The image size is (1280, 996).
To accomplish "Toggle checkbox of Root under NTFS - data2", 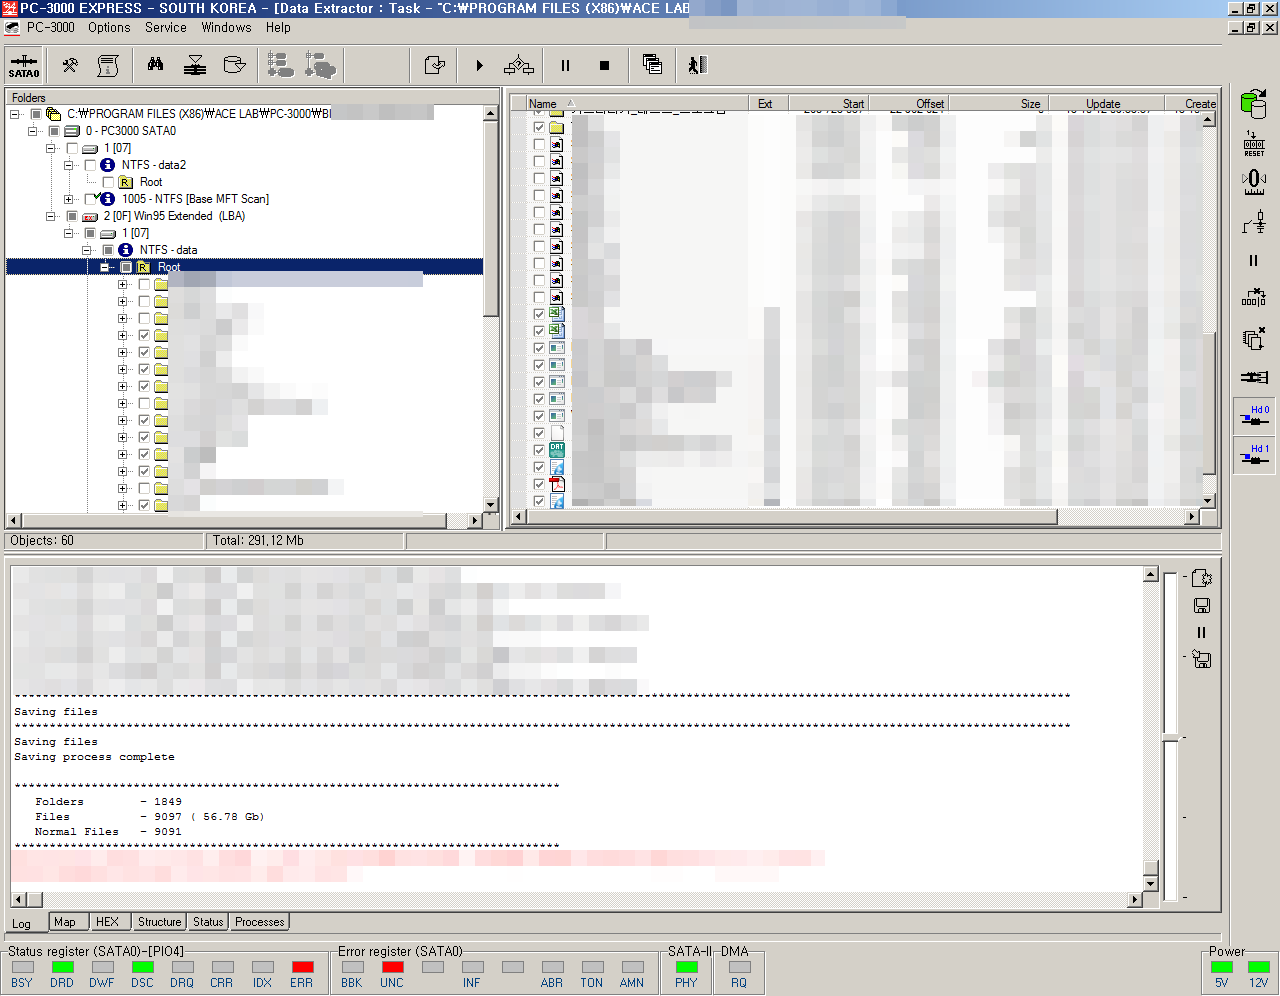I will [x=108, y=182].
